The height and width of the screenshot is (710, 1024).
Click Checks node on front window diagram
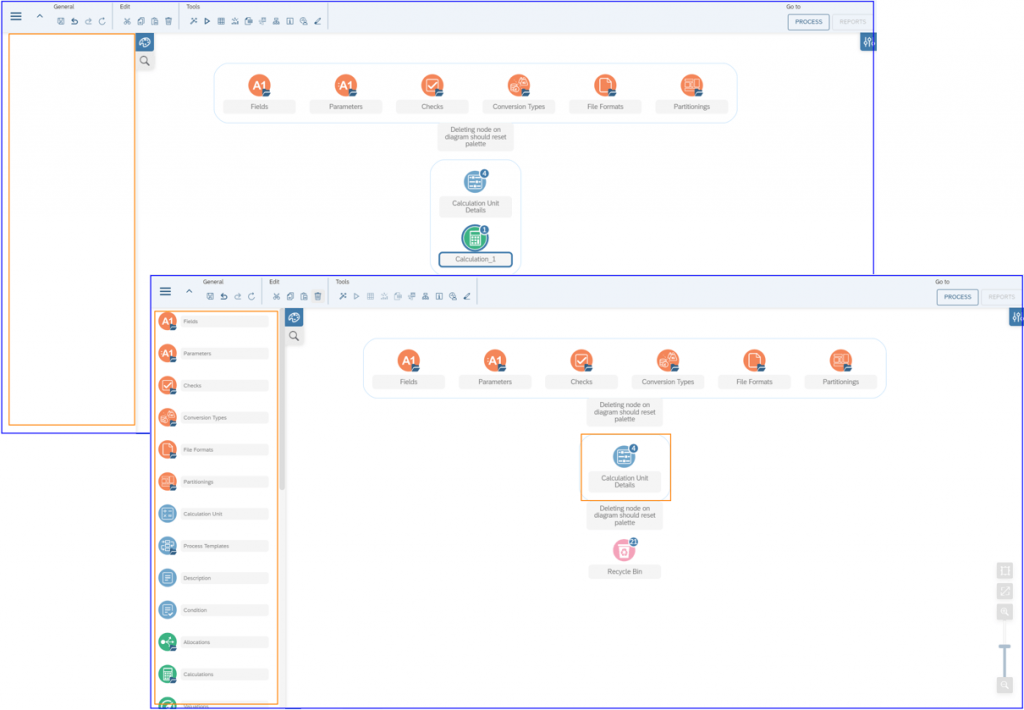[581, 368]
